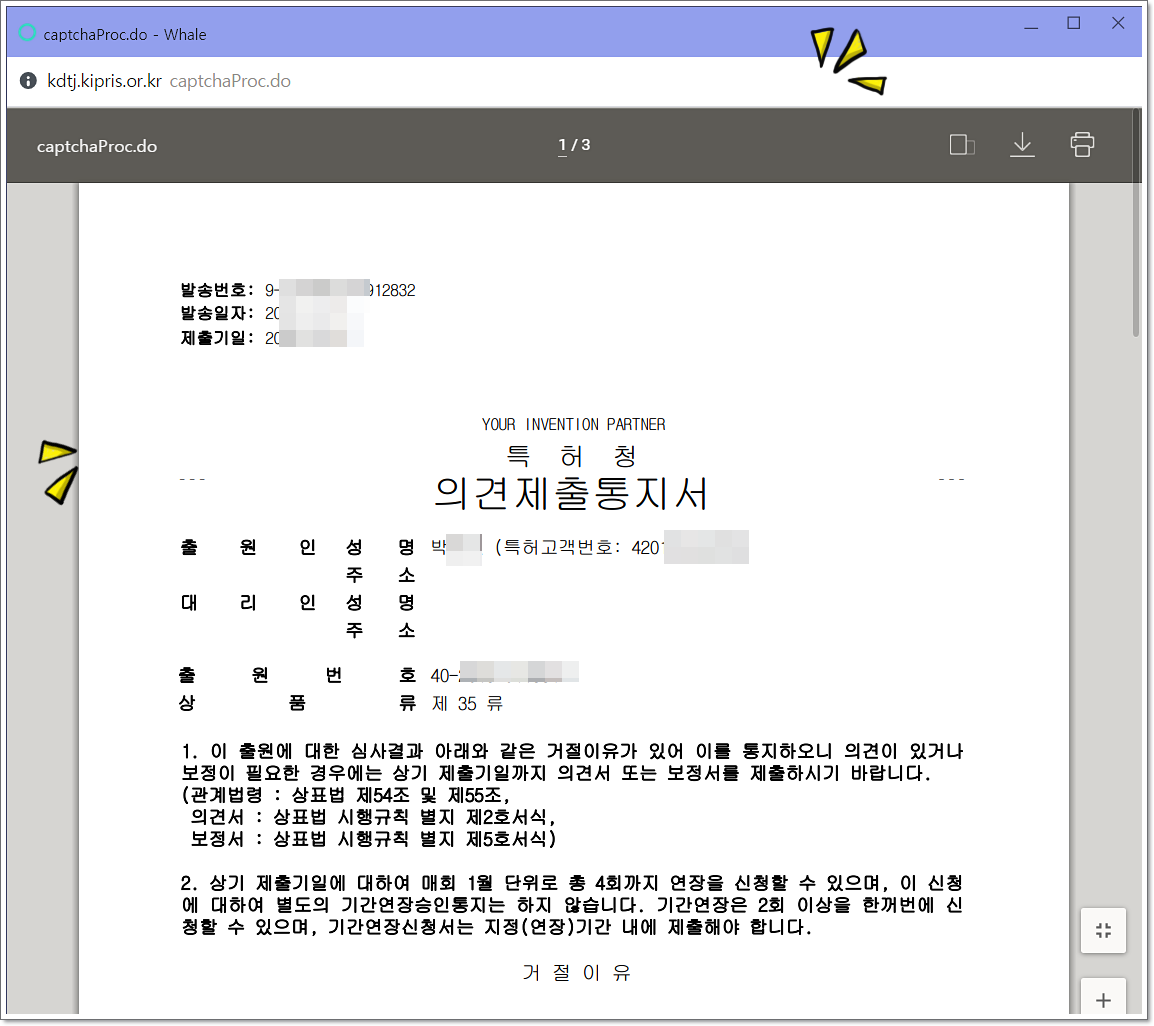The height and width of the screenshot is (1026, 1154).
Task: Click the 출원번호 value starting 40-
Action: 505,675
